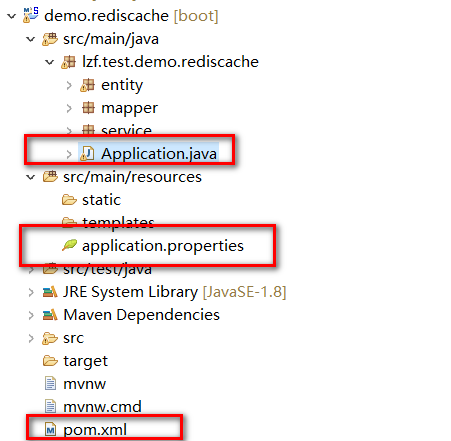Screen dimensions: 451x441
Task: Select the mapper package label
Action: (129, 108)
